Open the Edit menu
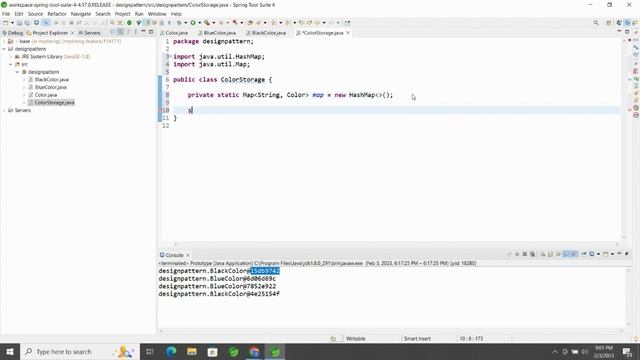 pos(19,14)
